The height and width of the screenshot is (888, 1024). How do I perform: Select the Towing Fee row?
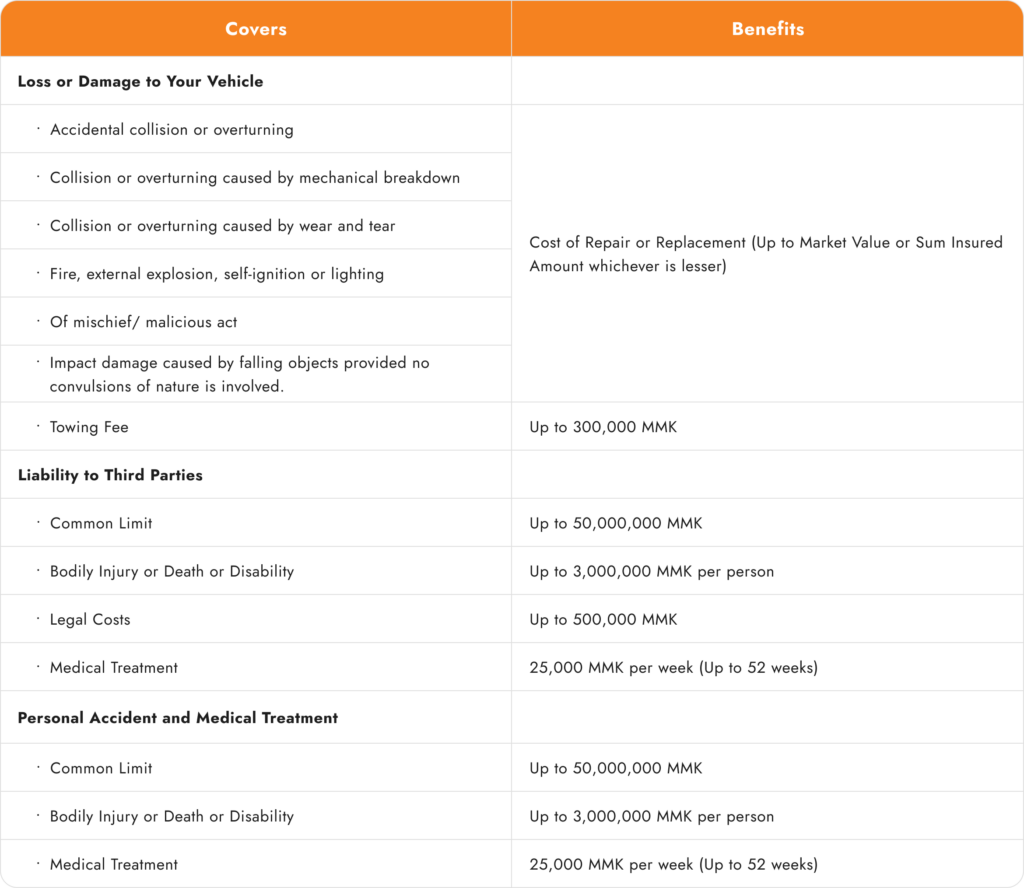coord(89,427)
